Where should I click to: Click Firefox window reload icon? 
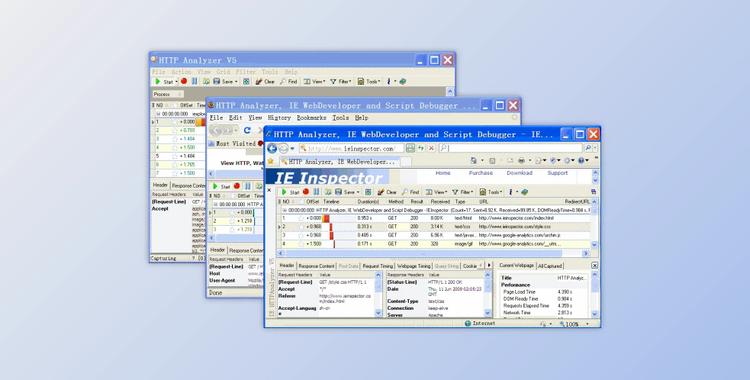[247, 130]
